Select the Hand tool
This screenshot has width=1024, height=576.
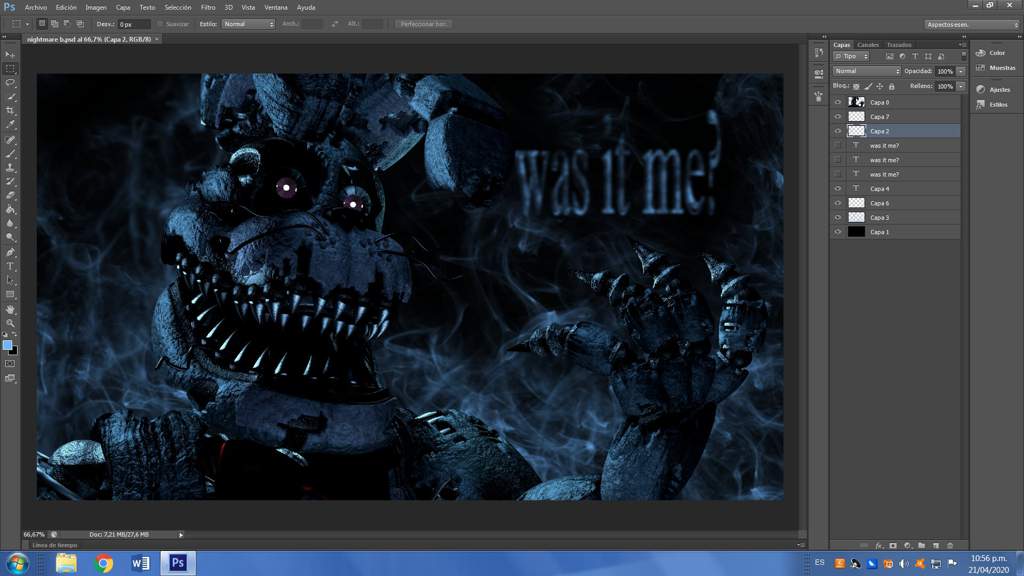click(x=10, y=309)
